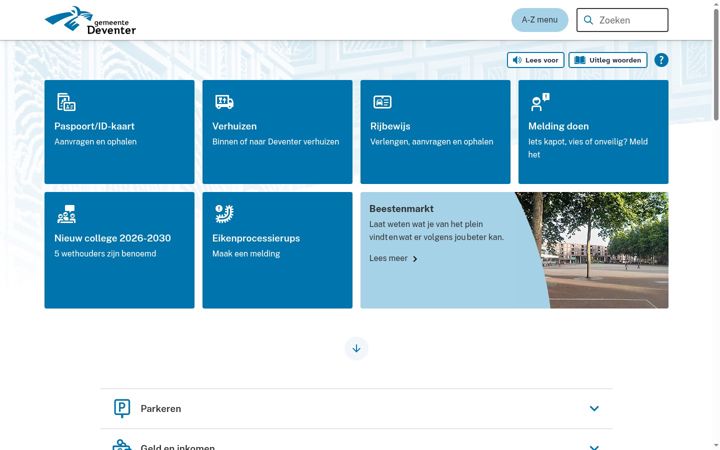Click 'Maak een melding' text
The height and width of the screenshot is (450, 720).
pos(246,253)
